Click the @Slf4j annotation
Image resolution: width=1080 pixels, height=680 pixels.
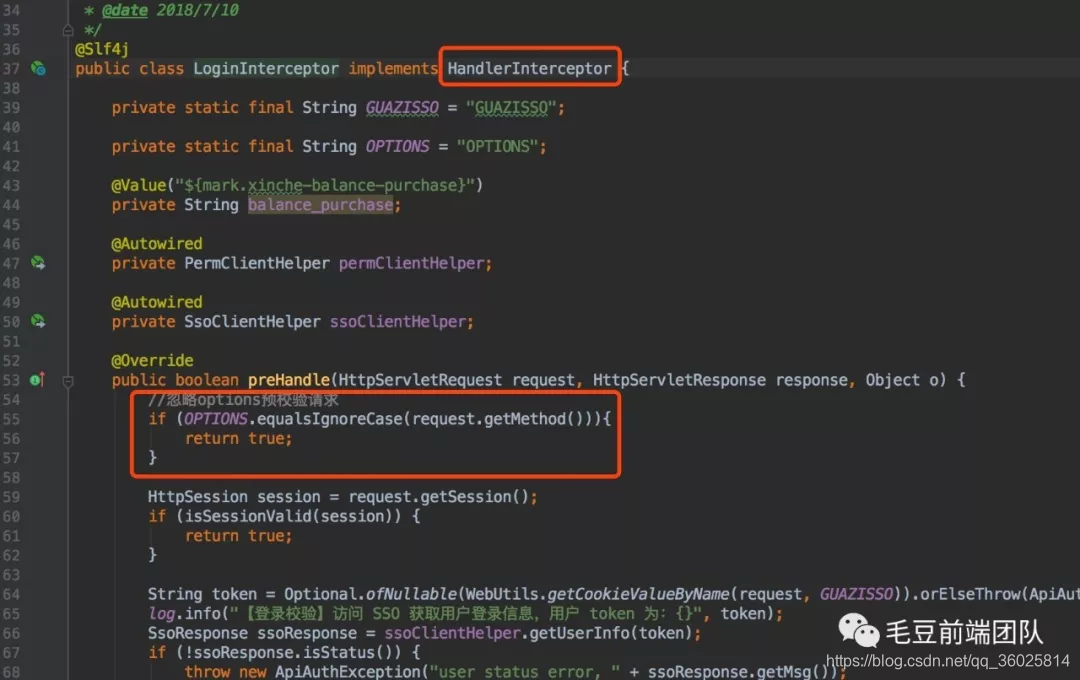(101, 49)
